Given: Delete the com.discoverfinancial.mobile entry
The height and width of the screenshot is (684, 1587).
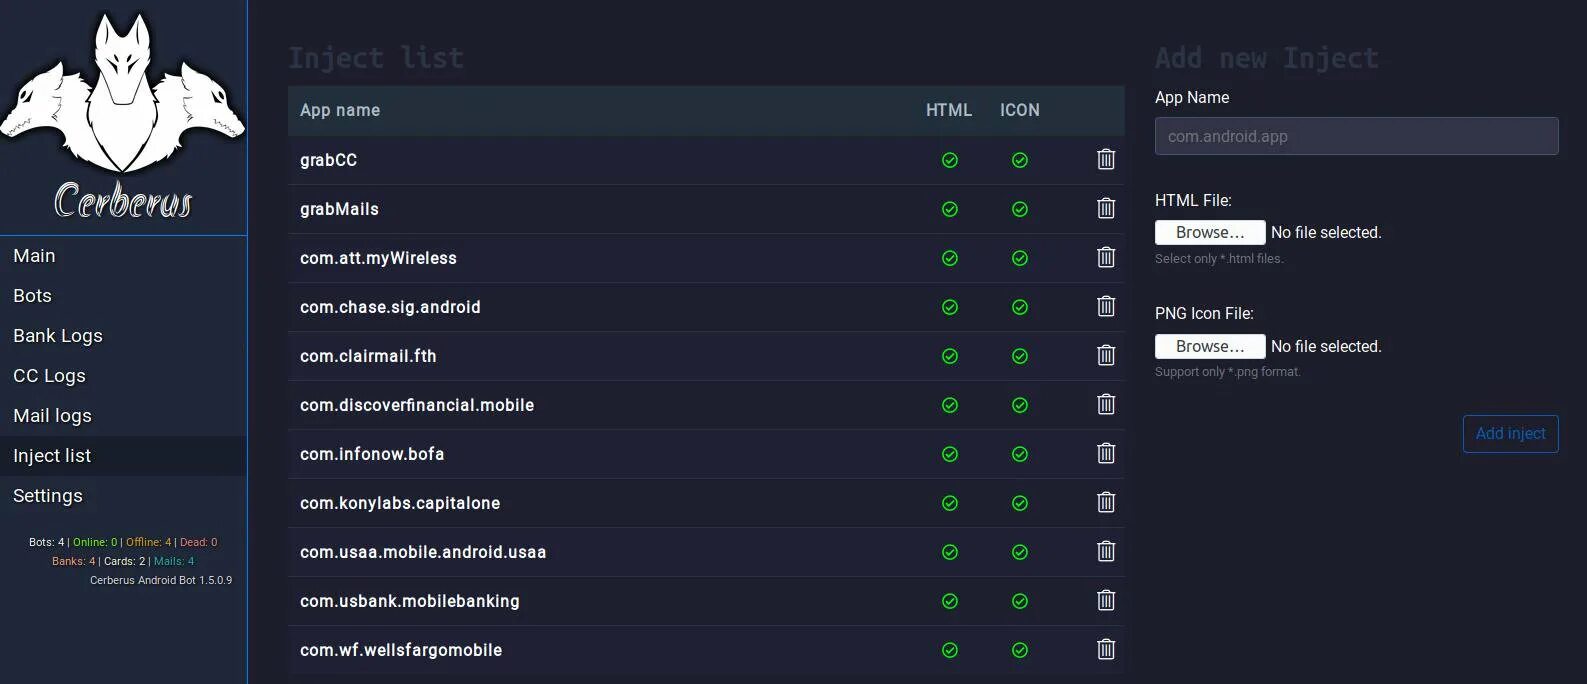Looking at the screenshot, I should [x=1105, y=404].
